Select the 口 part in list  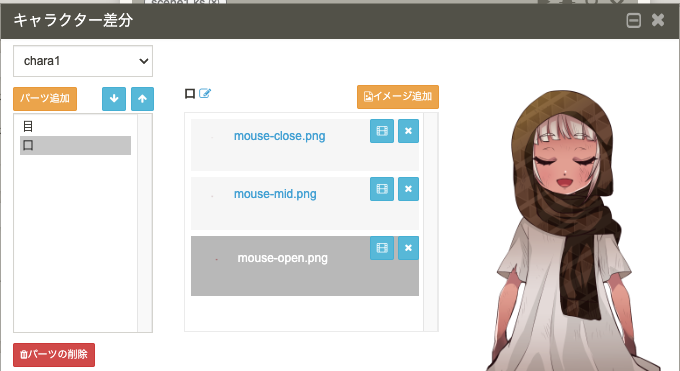click(x=75, y=145)
